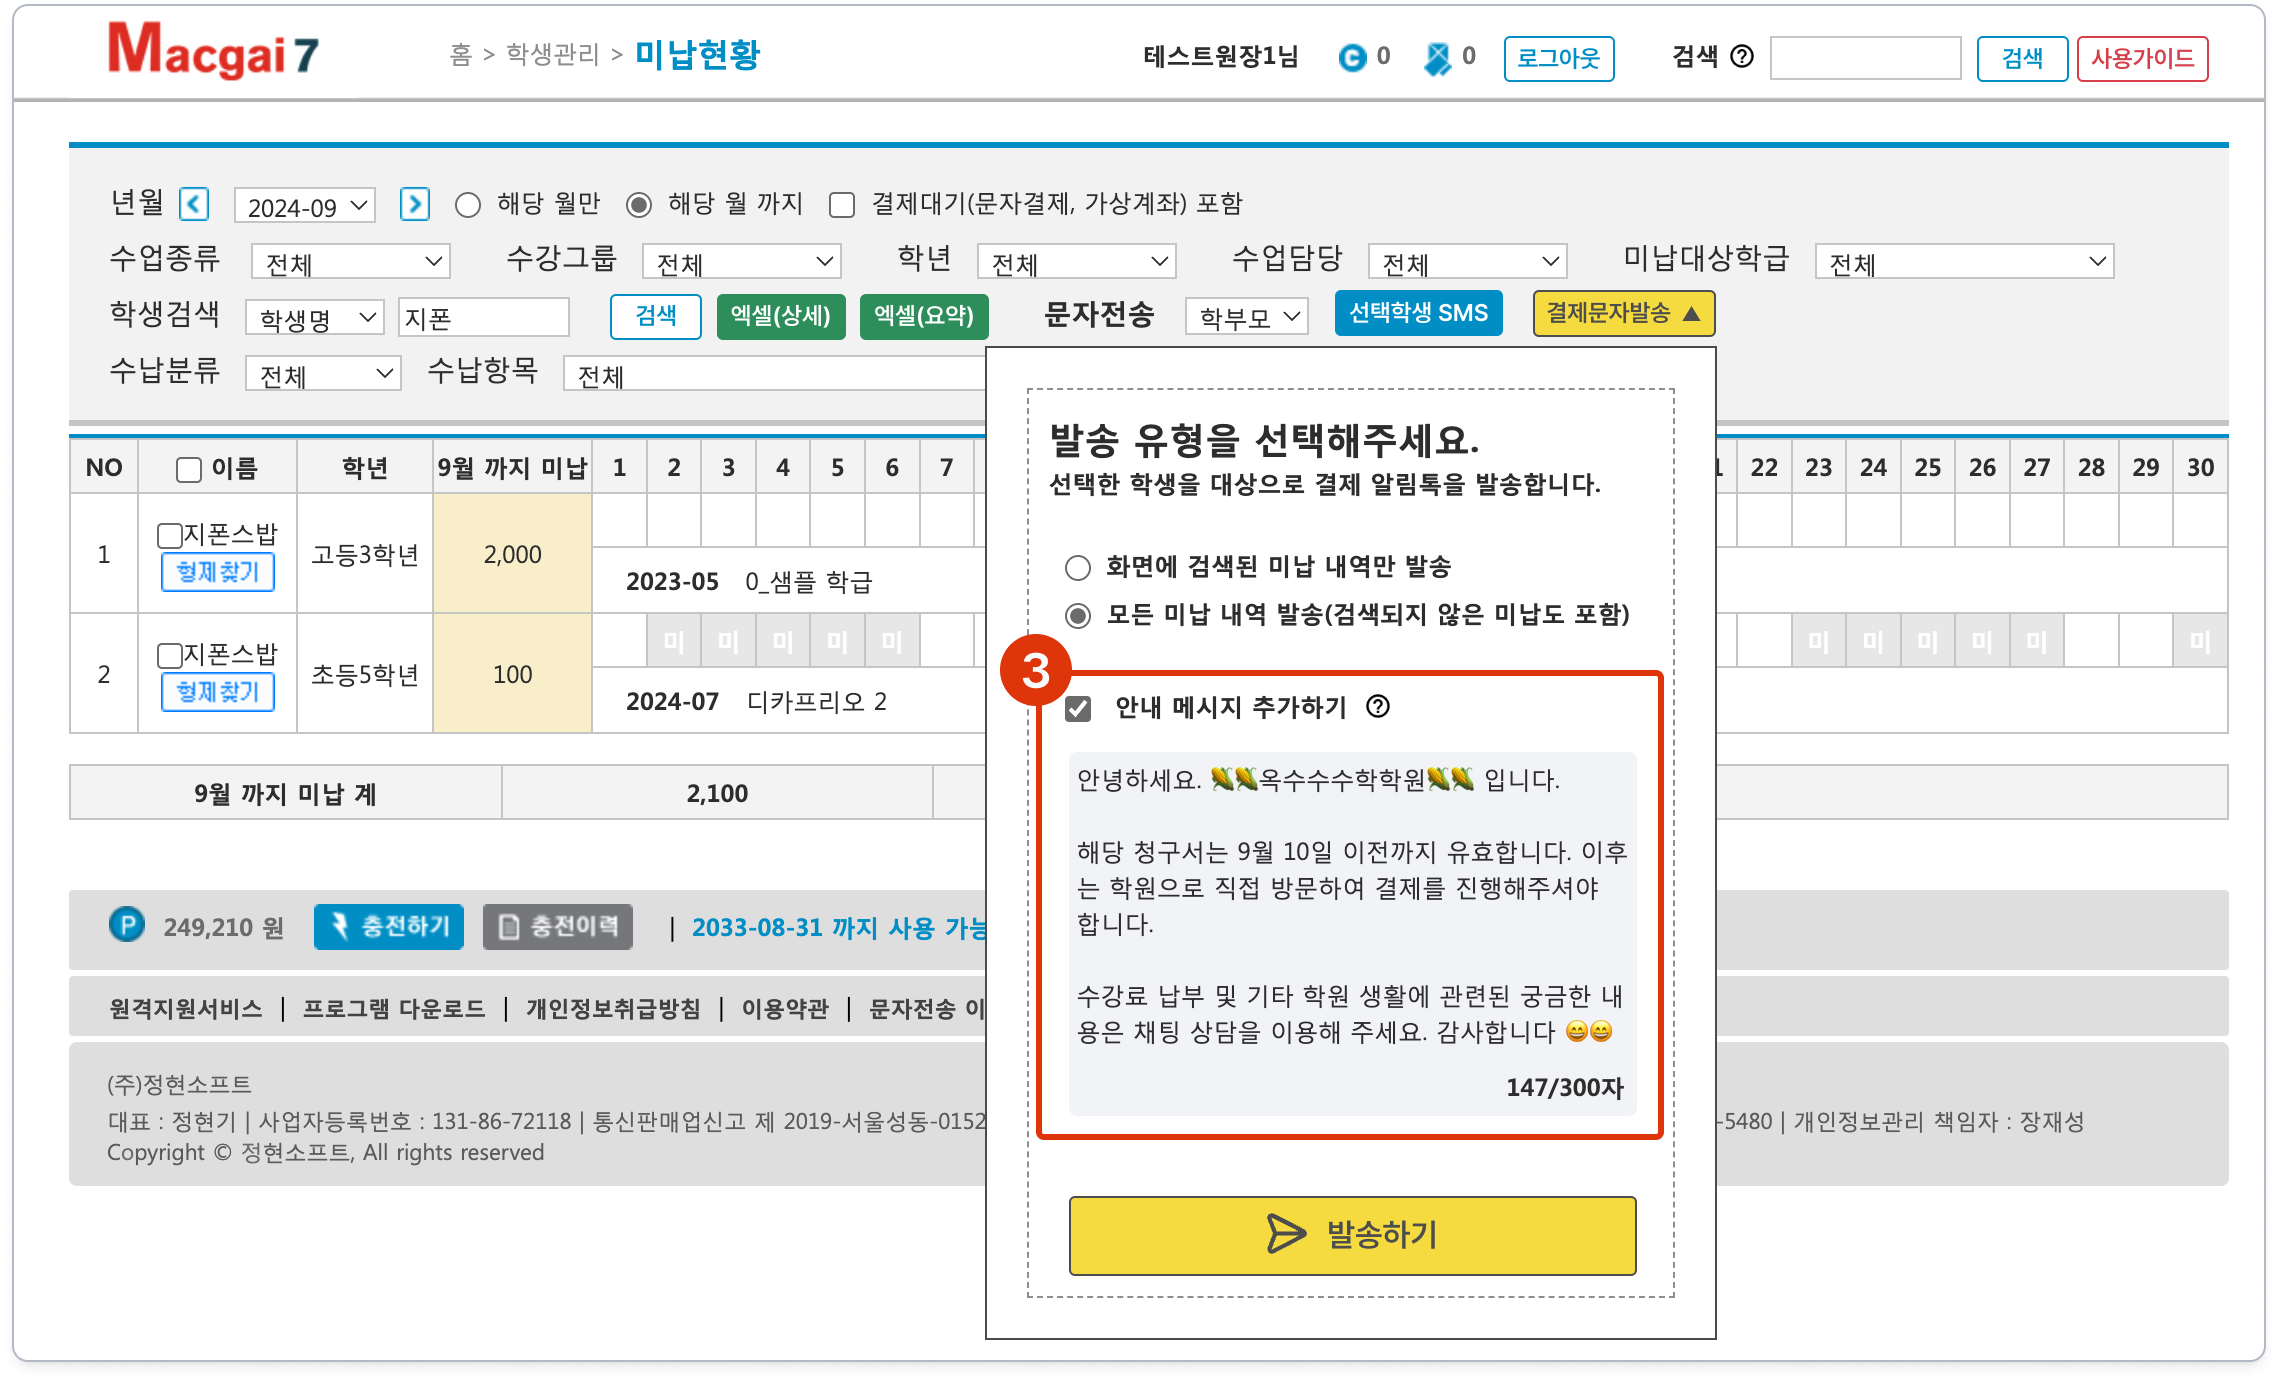Screen dimensions: 2278x1382
Task: Click the search help question mark icon
Action: [1742, 57]
